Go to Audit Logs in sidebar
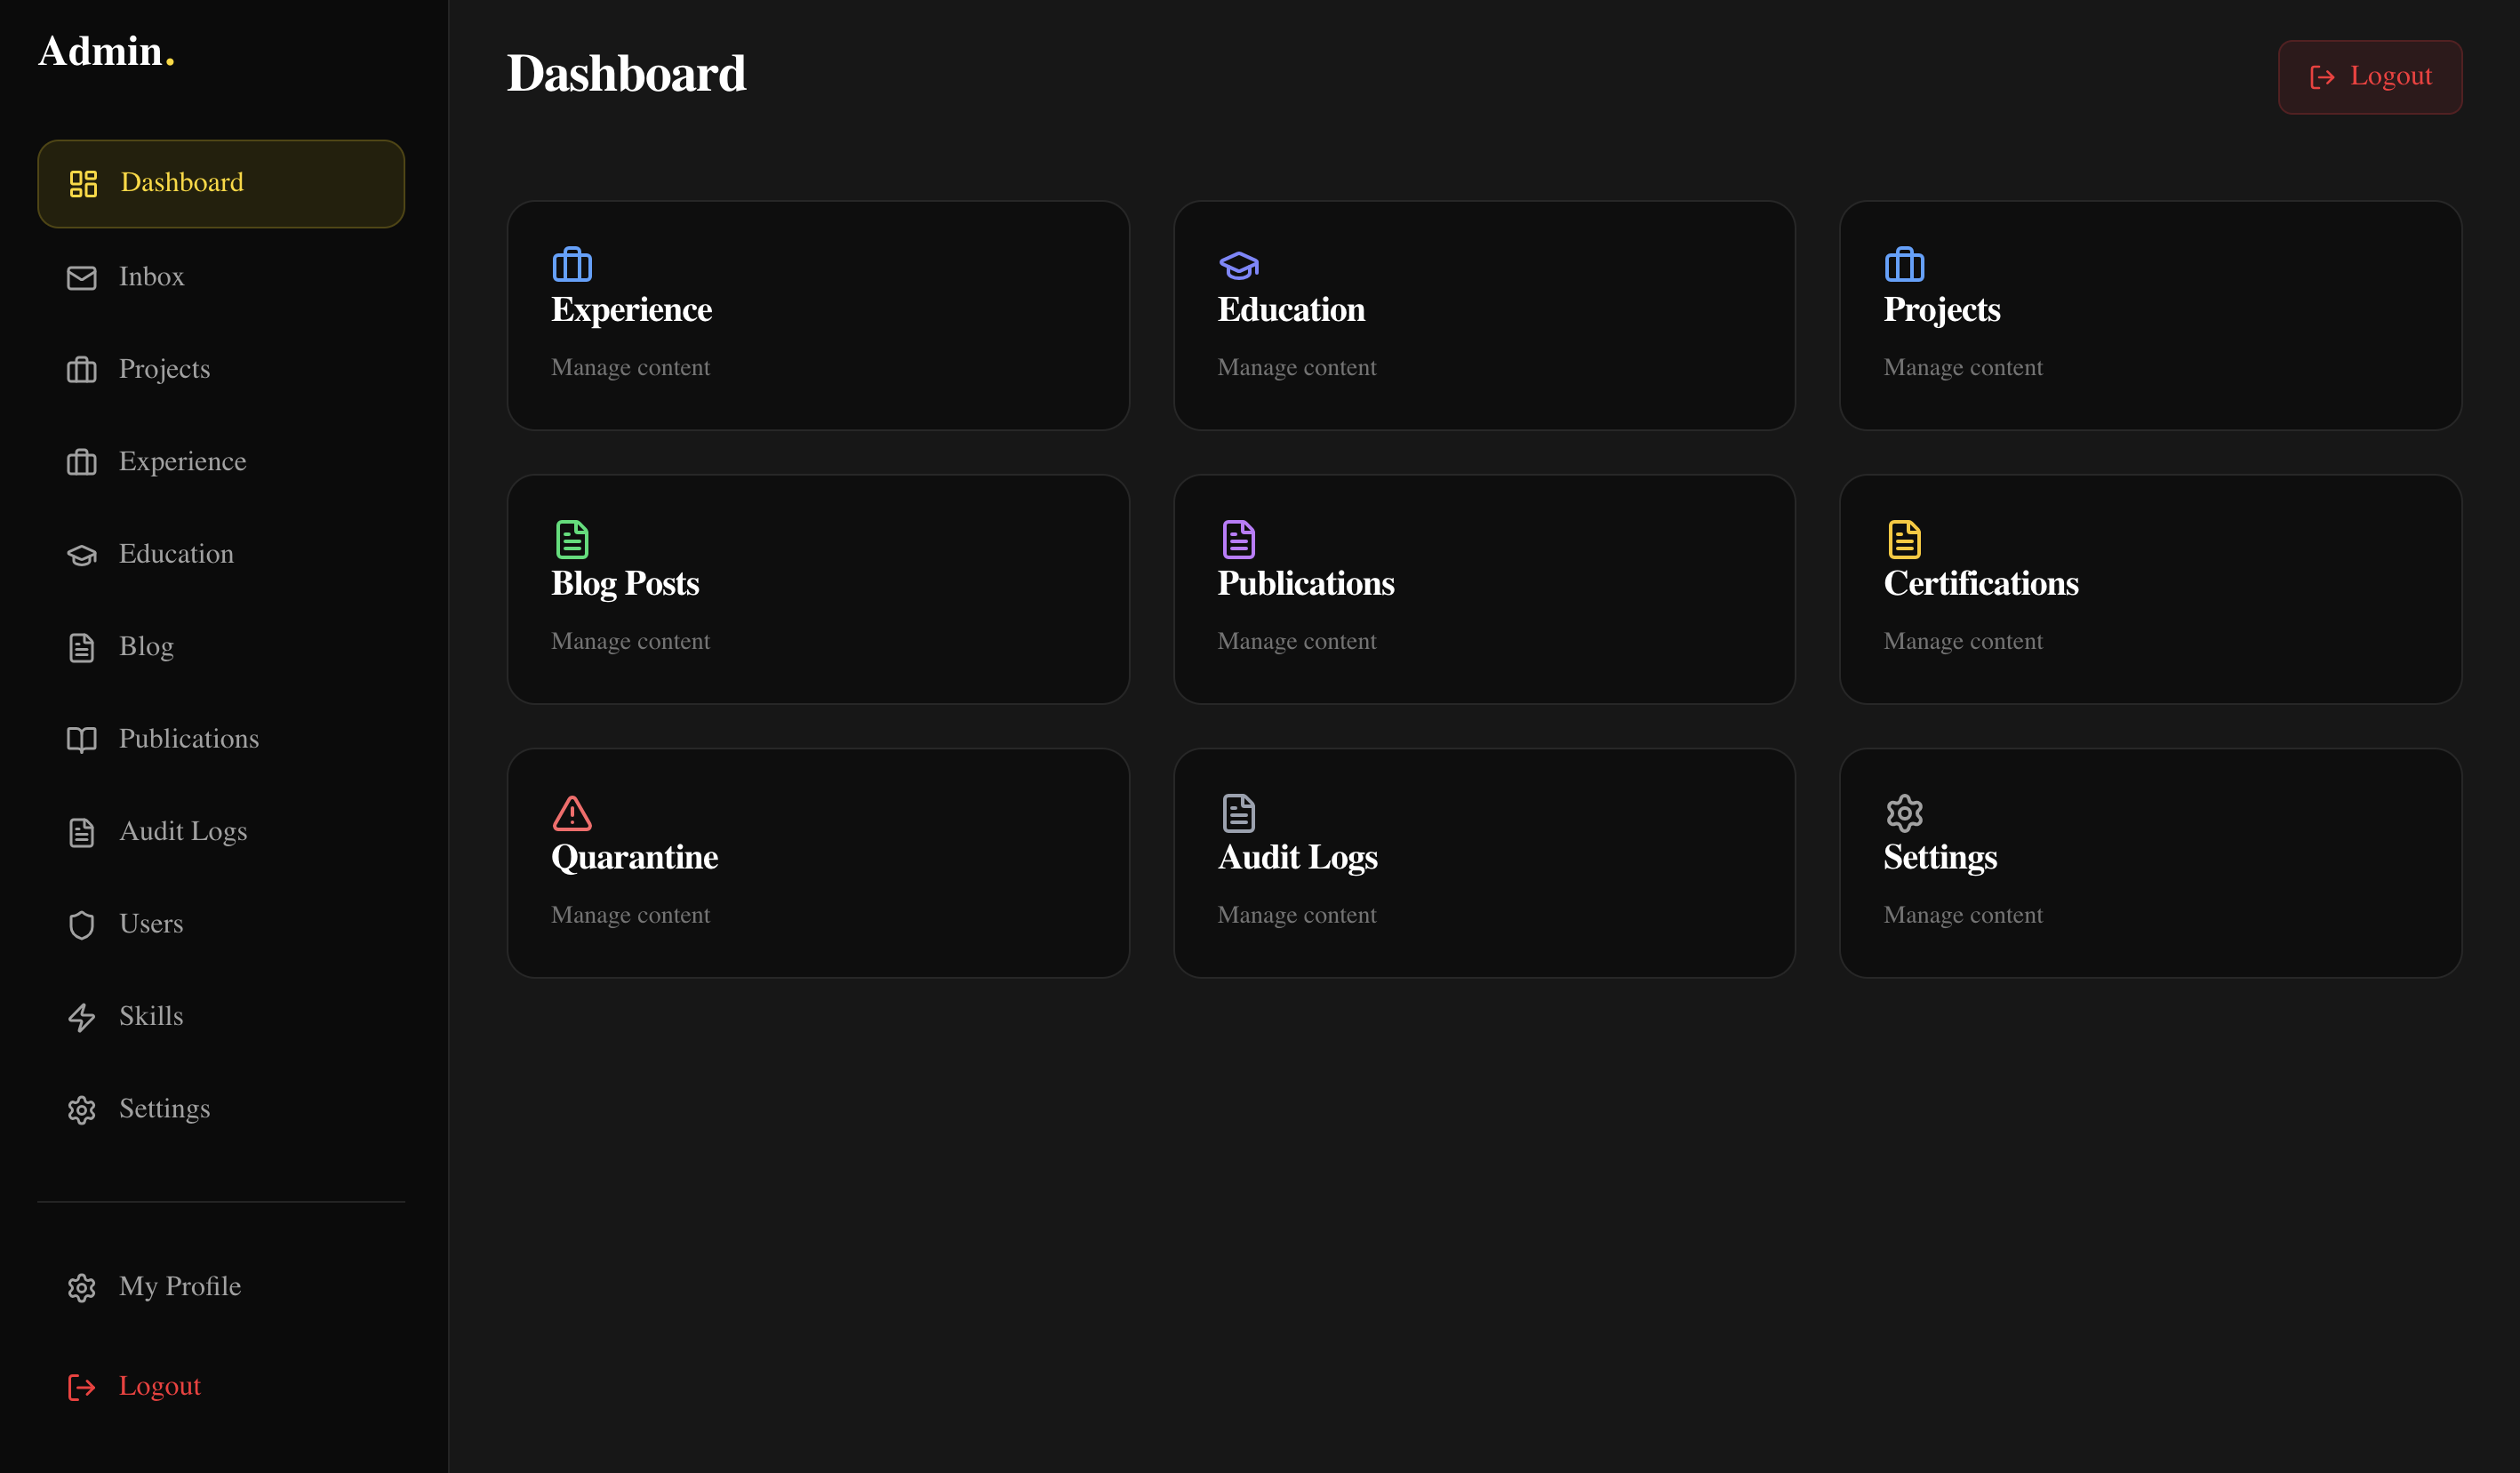Screen dimensions: 2520x1473 click(x=182, y=831)
